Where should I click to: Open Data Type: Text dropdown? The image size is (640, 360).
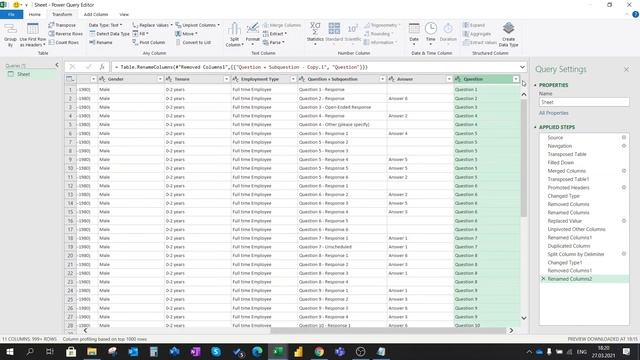tap(105, 25)
